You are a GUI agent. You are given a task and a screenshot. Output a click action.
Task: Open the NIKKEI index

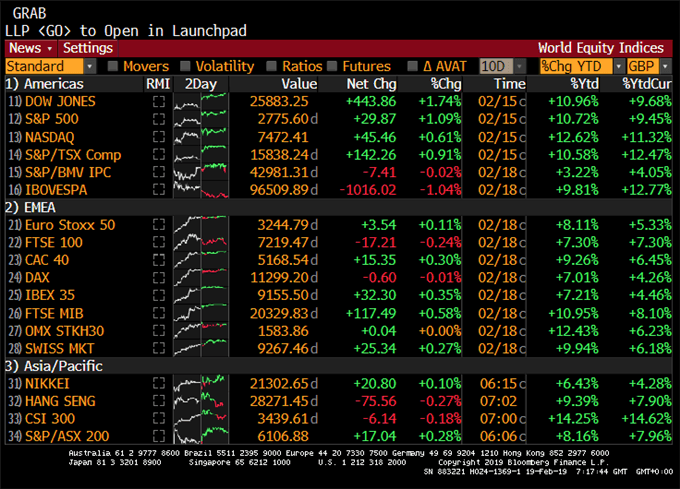point(47,384)
